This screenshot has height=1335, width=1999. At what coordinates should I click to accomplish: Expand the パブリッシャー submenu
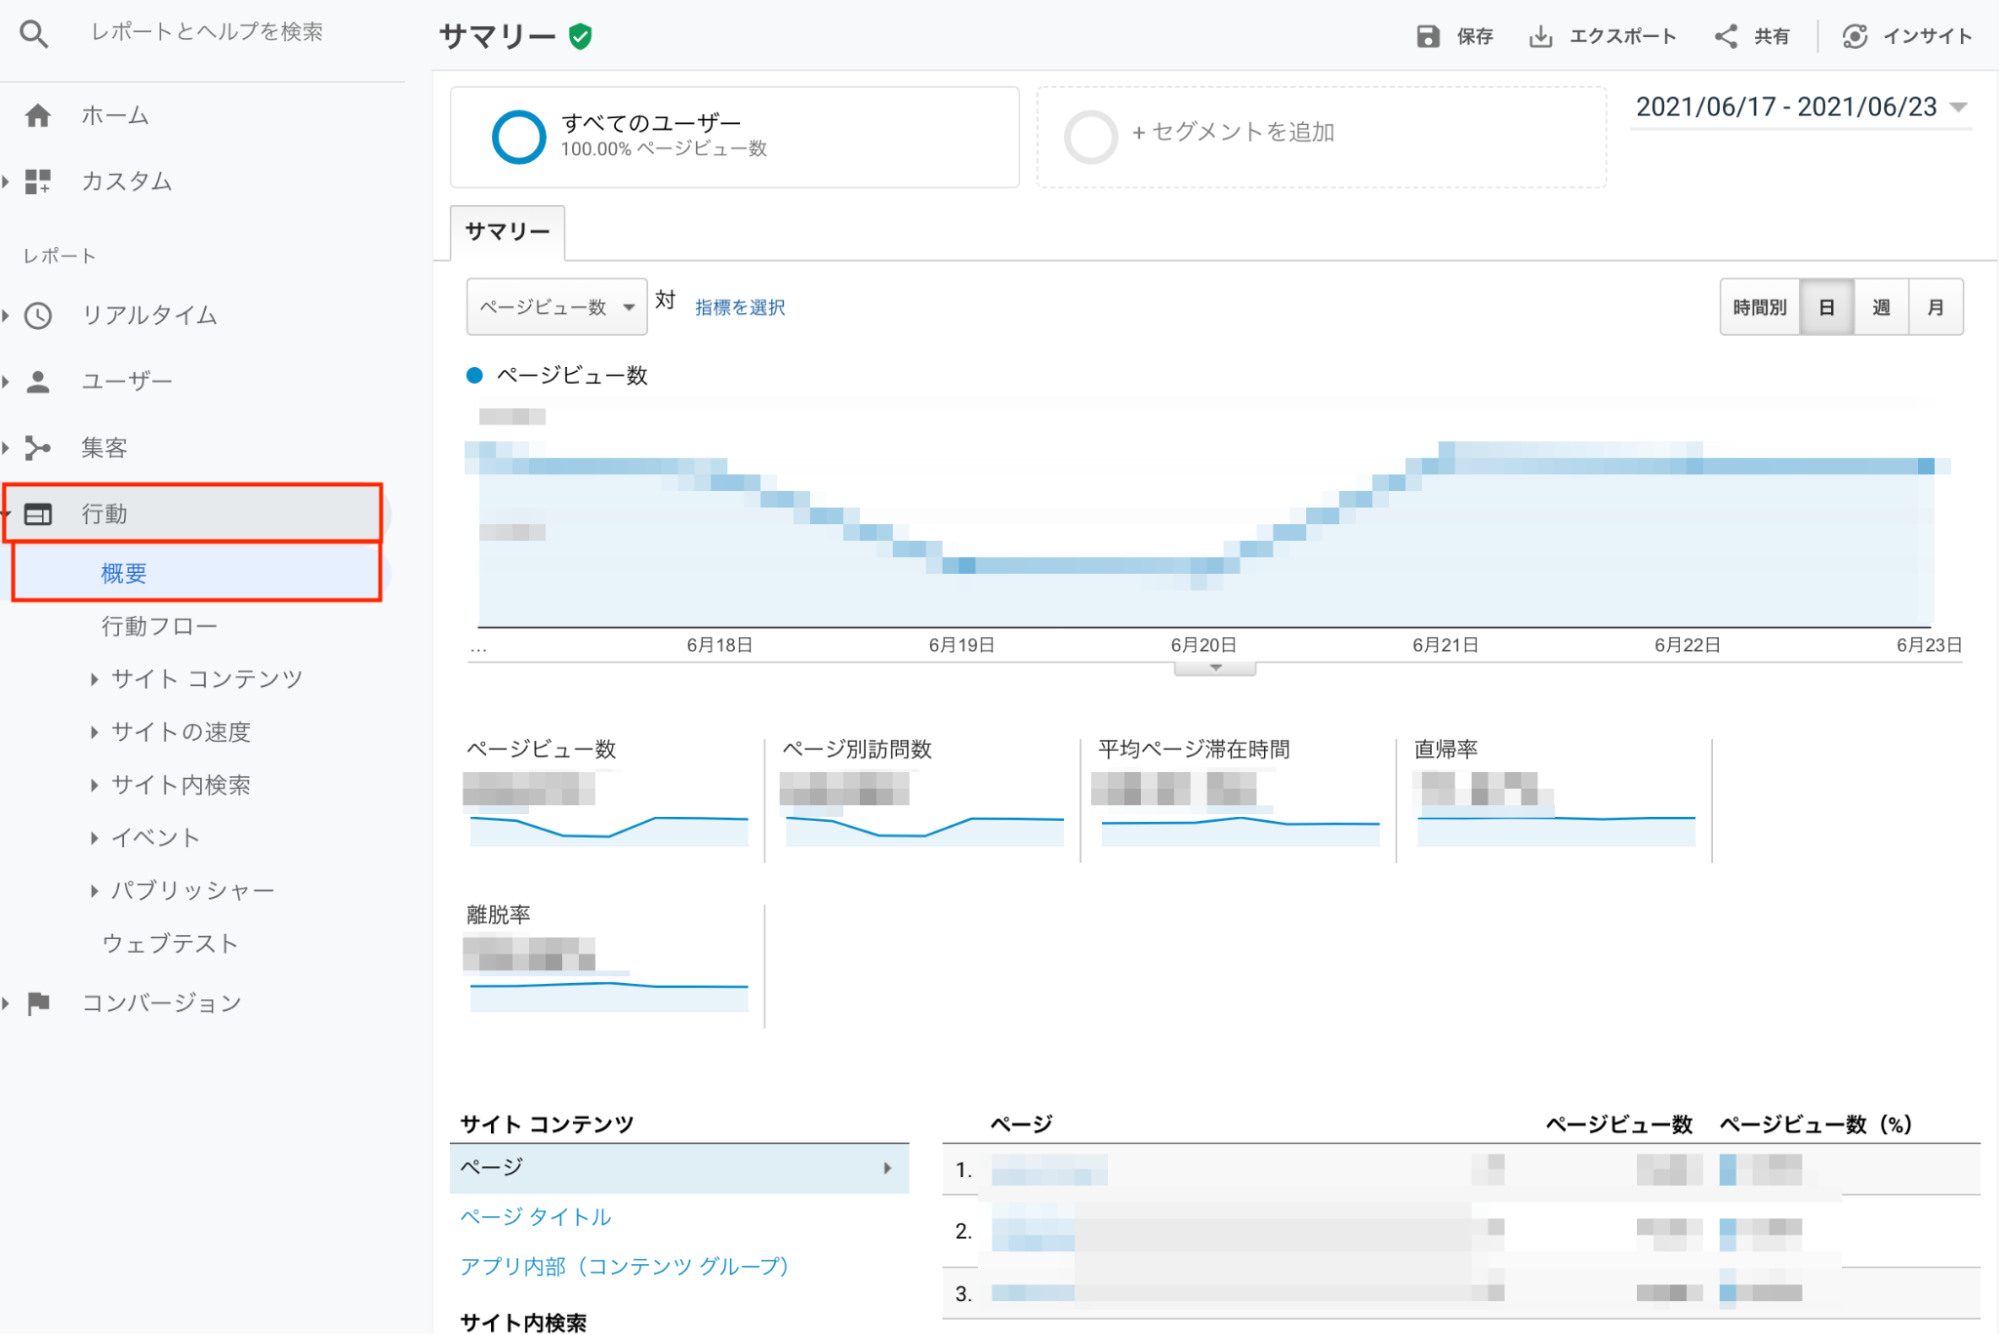coord(94,891)
